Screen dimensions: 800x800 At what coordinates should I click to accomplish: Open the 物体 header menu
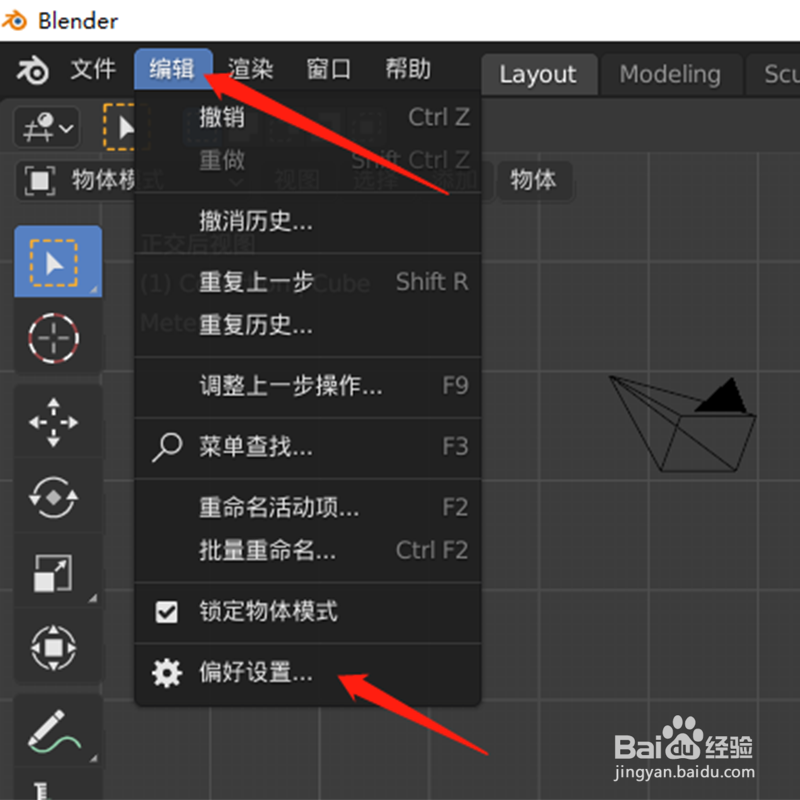tap(534, 181)
